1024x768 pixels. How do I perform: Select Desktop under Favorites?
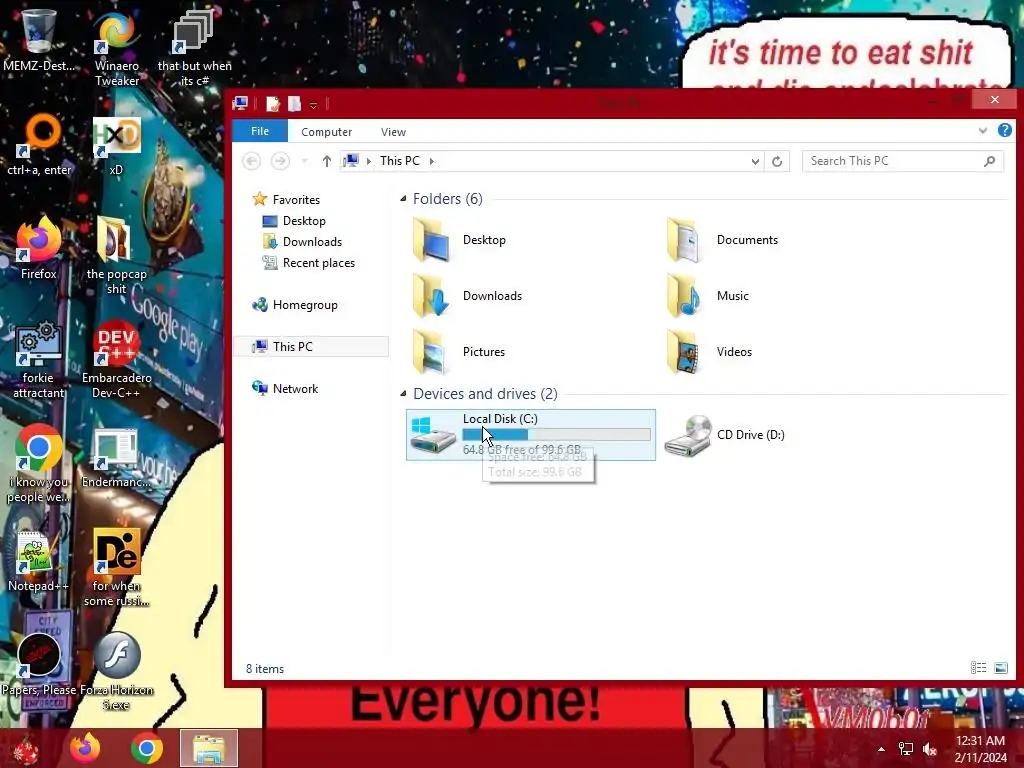[304, 221]
